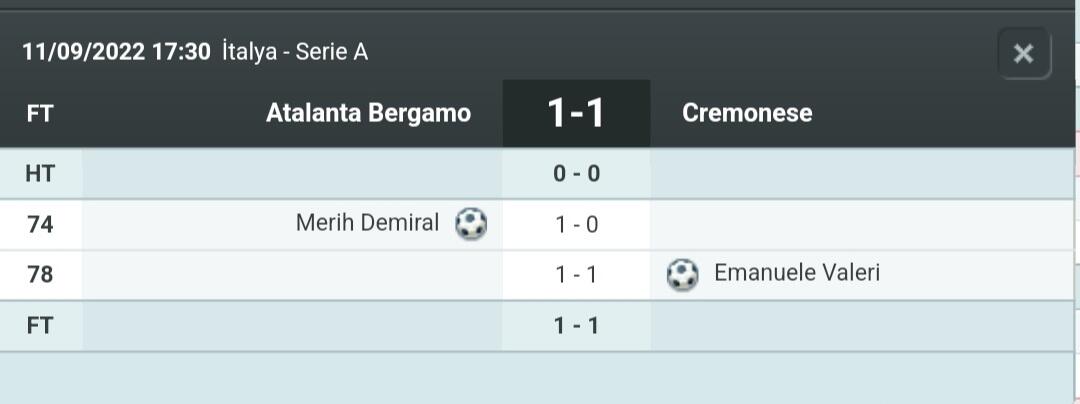Select the HT row label
Image resolution: width=1080 pixels, height=404 pixels.
pos(40,174)
